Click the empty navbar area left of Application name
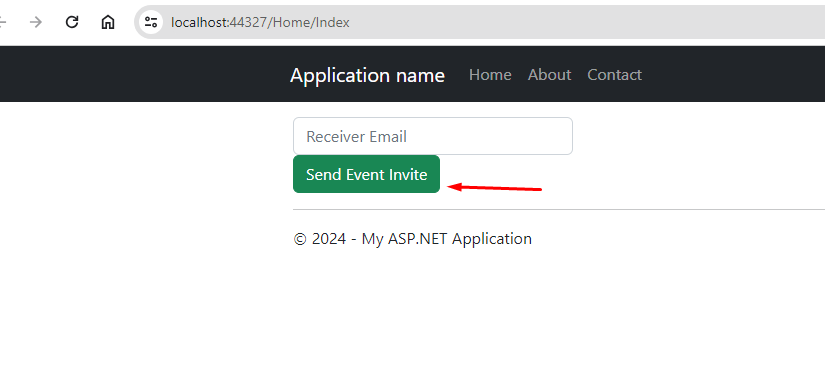 [x=142, y=74]
